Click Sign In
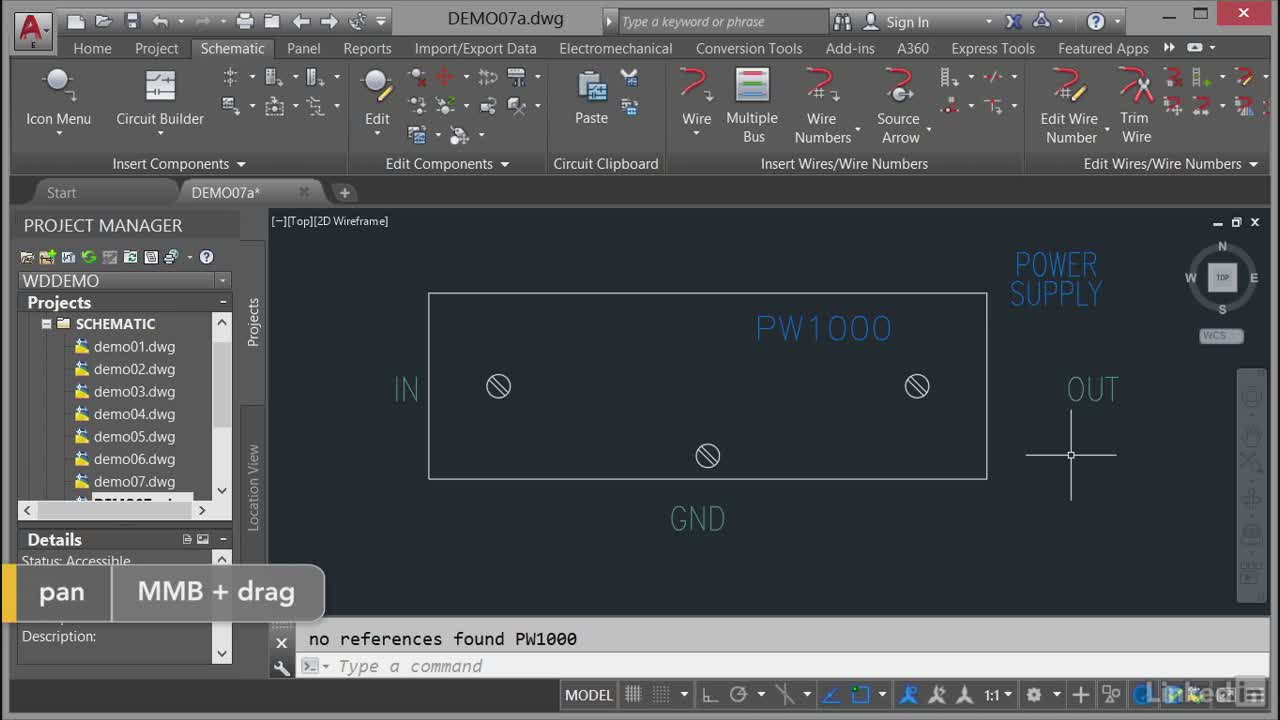Screen dimensions: 1280x720 (x=907, y=22)
